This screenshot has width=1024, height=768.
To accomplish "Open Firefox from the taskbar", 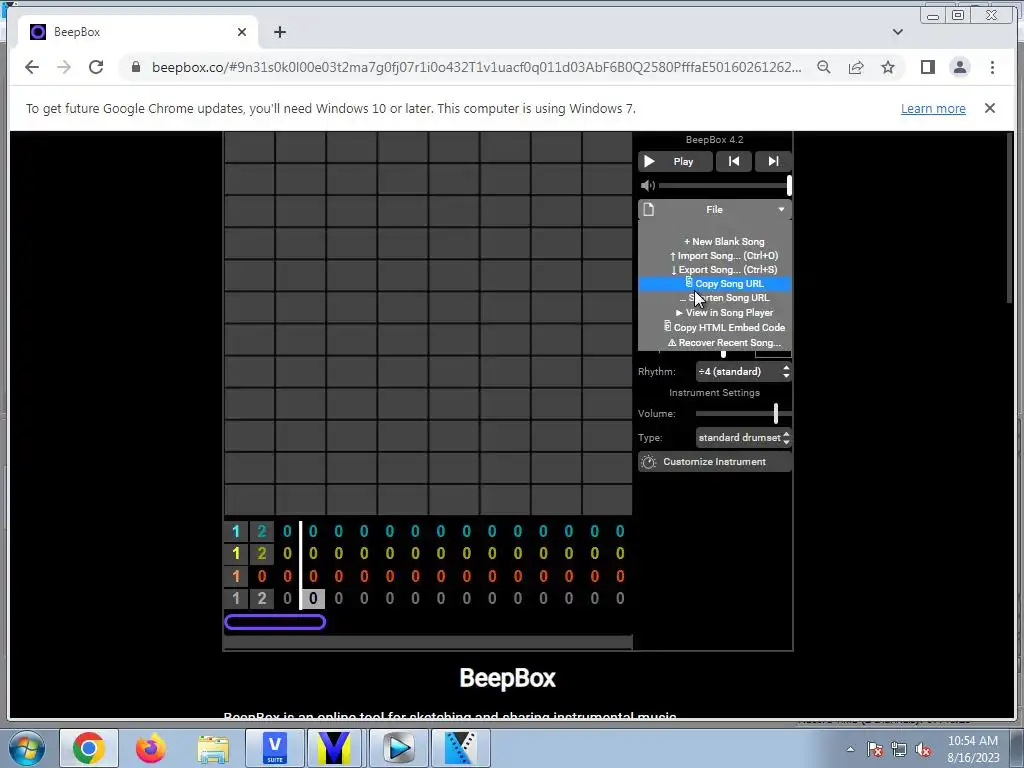I will coord(150,748).
